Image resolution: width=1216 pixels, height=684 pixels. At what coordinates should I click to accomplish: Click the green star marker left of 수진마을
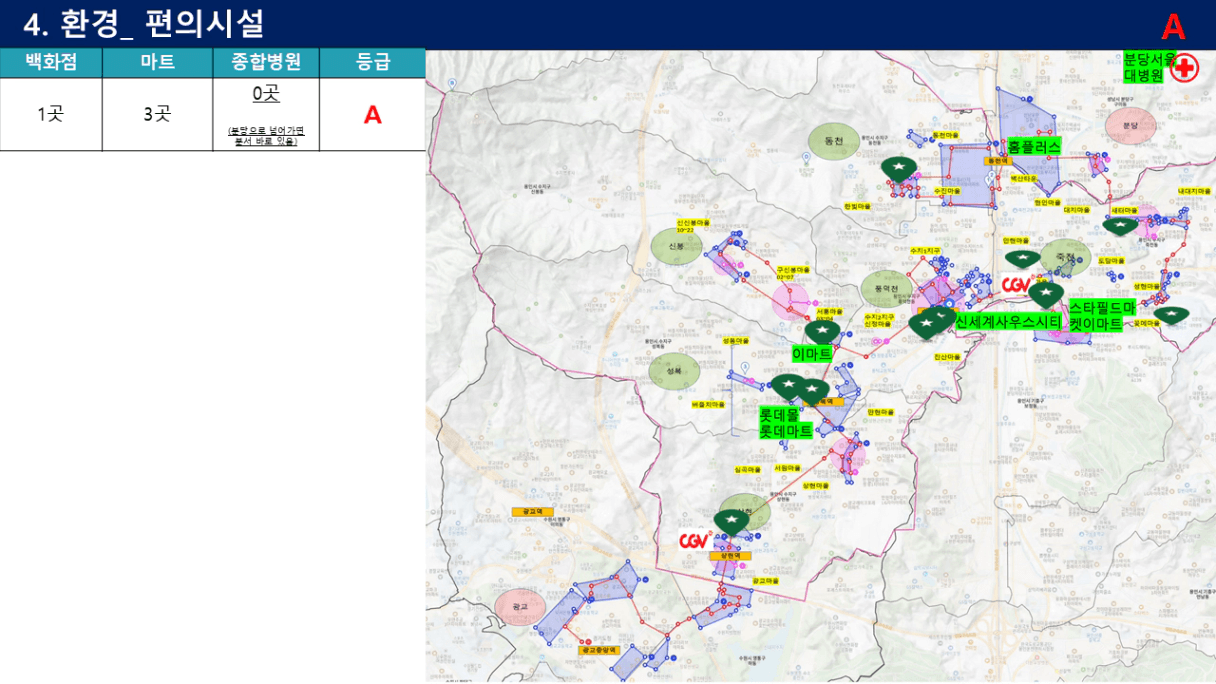[899, 168]
